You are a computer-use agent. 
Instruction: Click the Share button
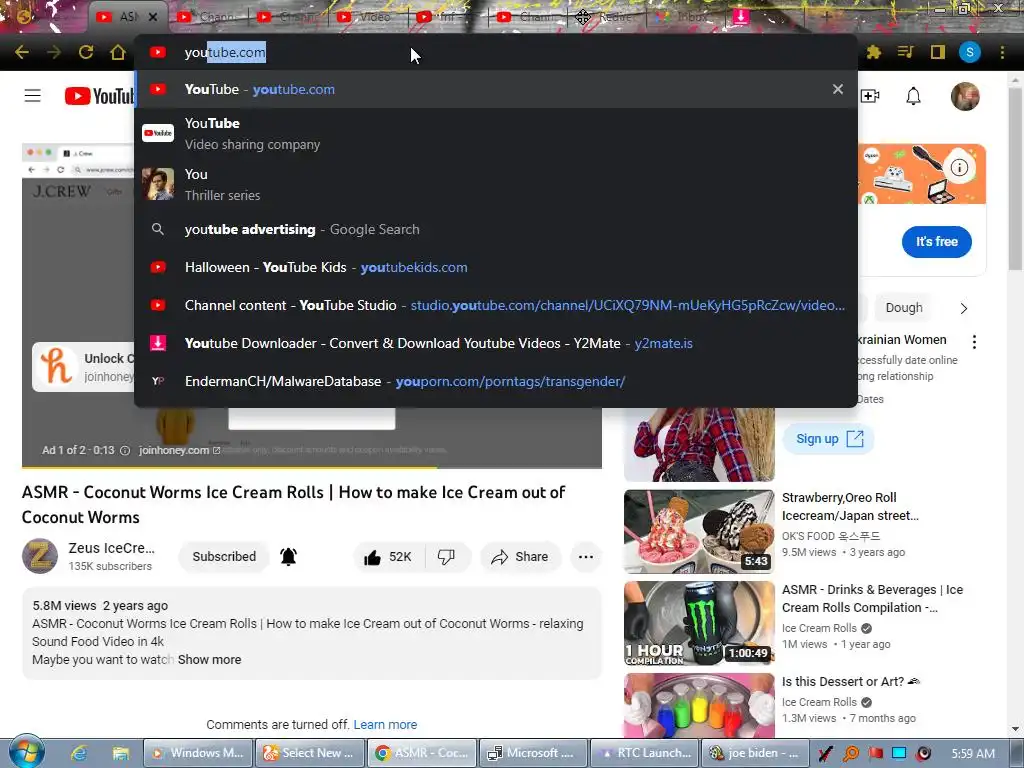tap(520, 557)
